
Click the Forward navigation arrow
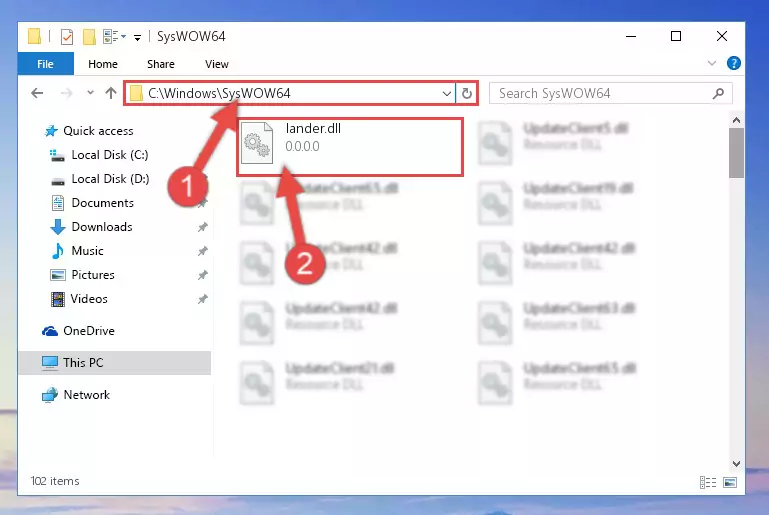(x=66, y=93)
